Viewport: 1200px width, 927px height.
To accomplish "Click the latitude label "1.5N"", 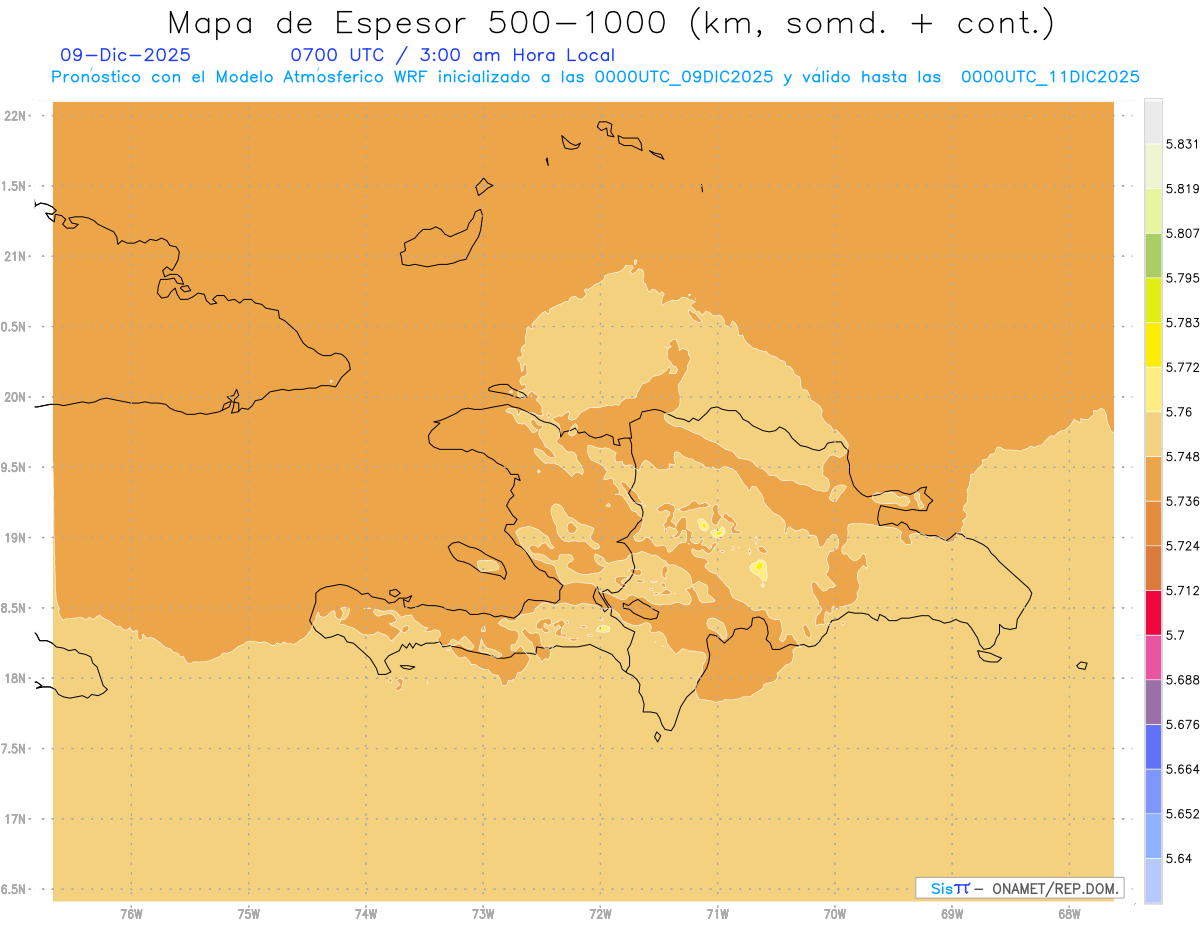I will (x=15, y=186).
